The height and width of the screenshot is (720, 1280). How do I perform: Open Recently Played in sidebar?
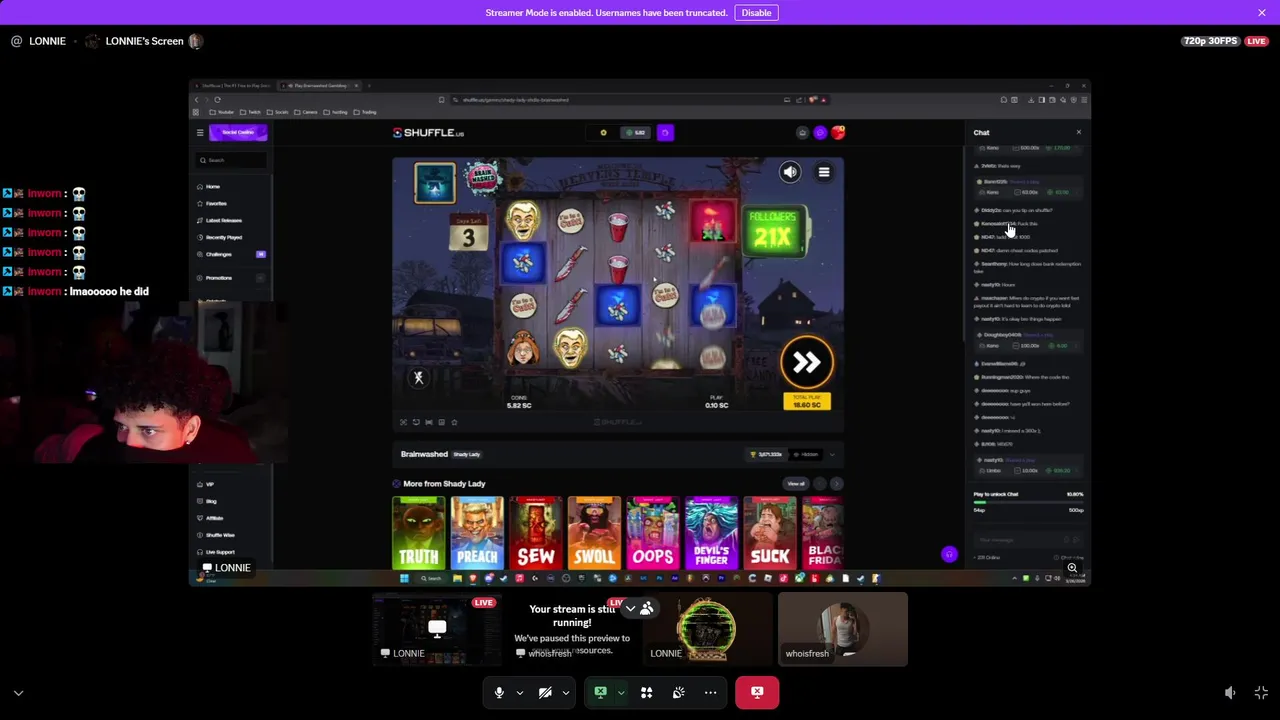(219, 238)
